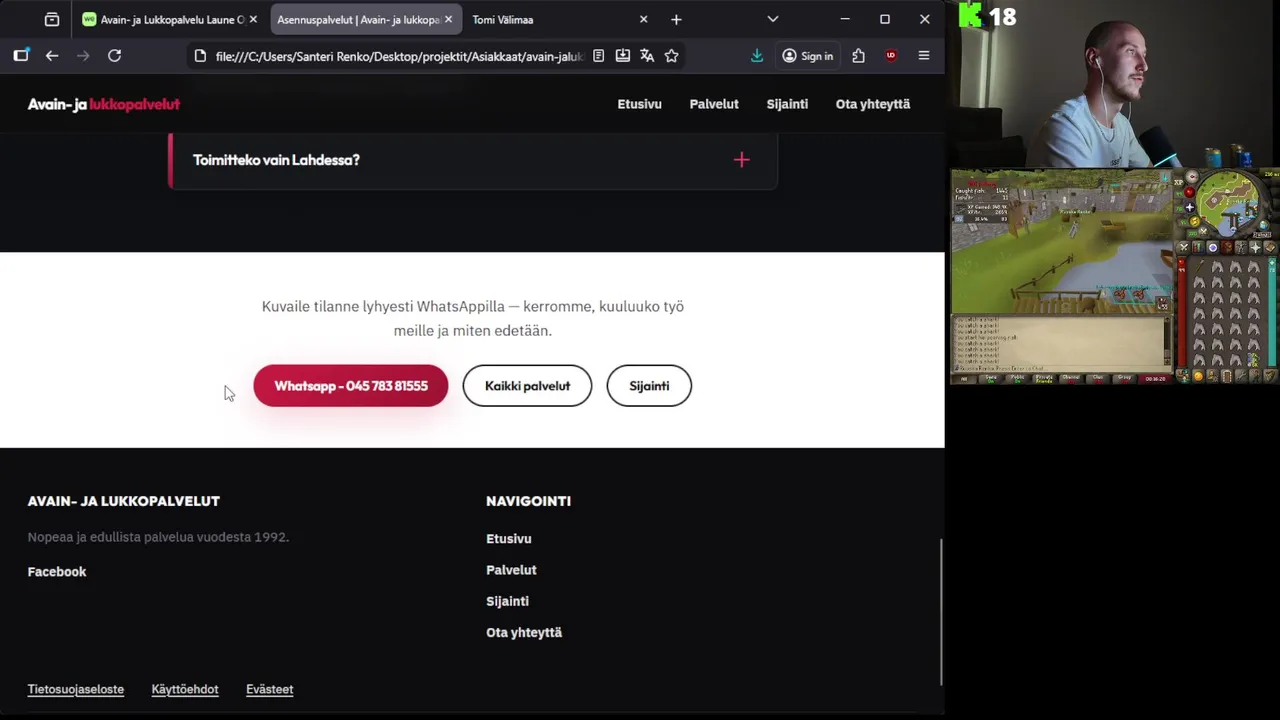This screenshot has height=720, width=1280.
Task: Open the Skills tab in game
Action: (x=1198, y=247)
